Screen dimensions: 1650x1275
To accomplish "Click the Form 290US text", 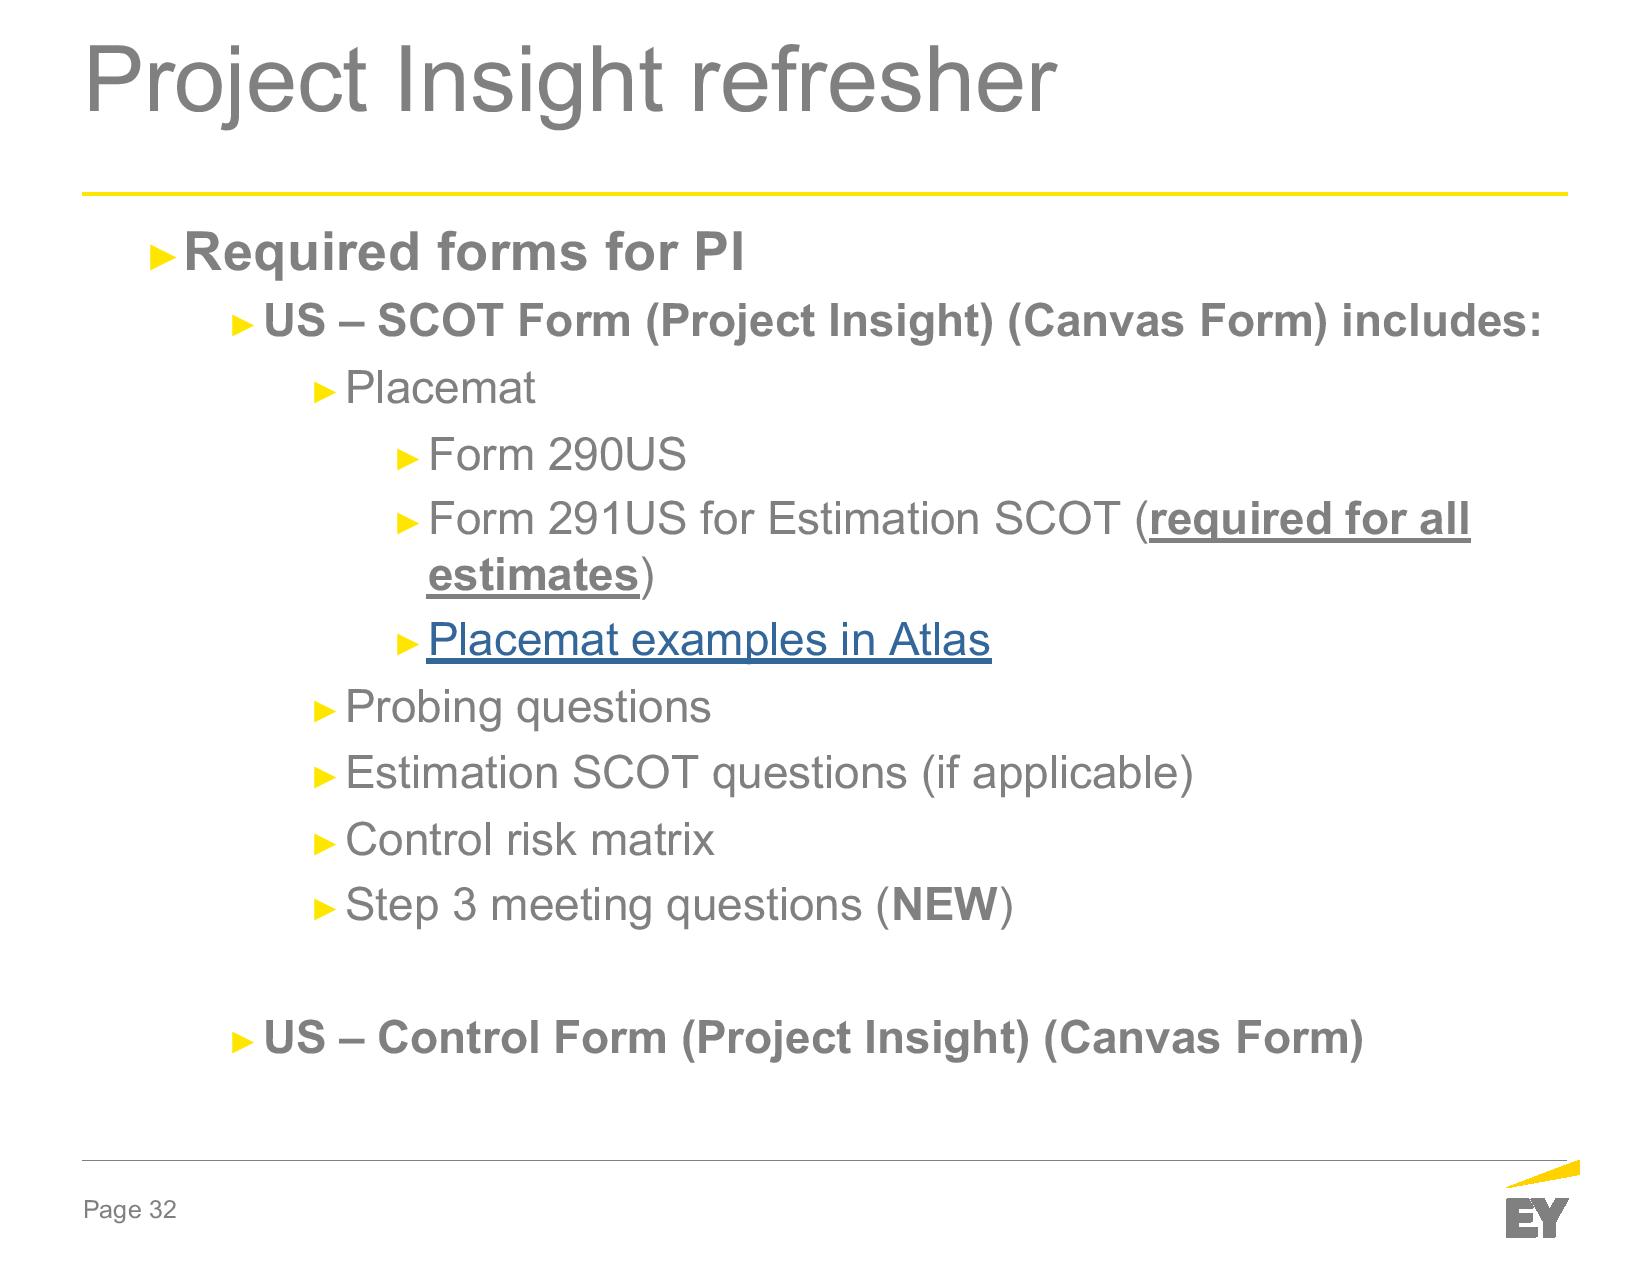I will pos(557,456).
